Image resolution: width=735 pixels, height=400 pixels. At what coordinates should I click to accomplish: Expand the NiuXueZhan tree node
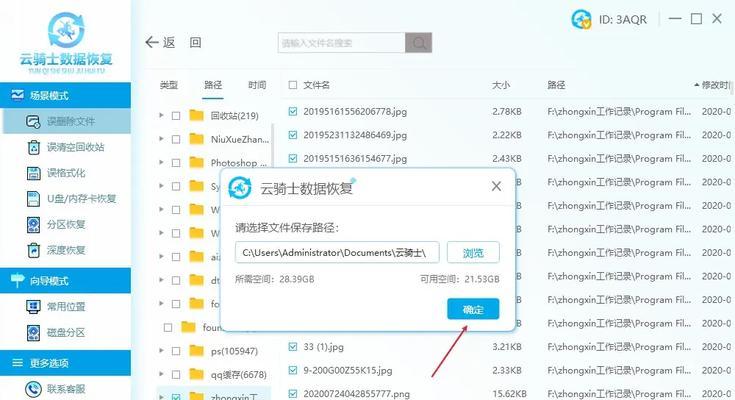(161, 139)
